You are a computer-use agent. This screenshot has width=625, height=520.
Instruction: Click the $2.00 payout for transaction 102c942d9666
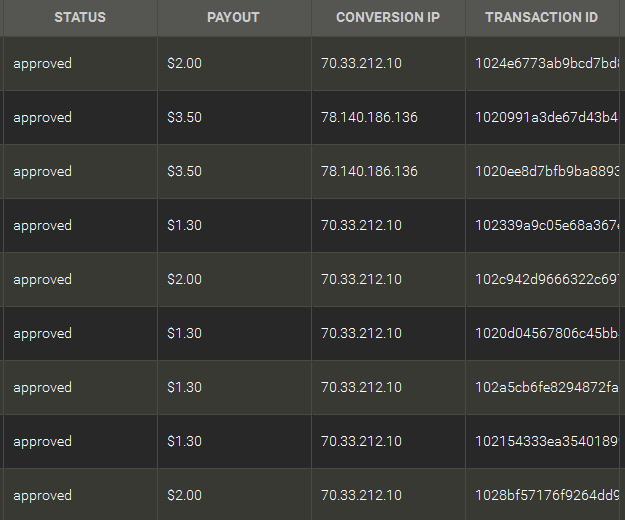pos(185,280)
